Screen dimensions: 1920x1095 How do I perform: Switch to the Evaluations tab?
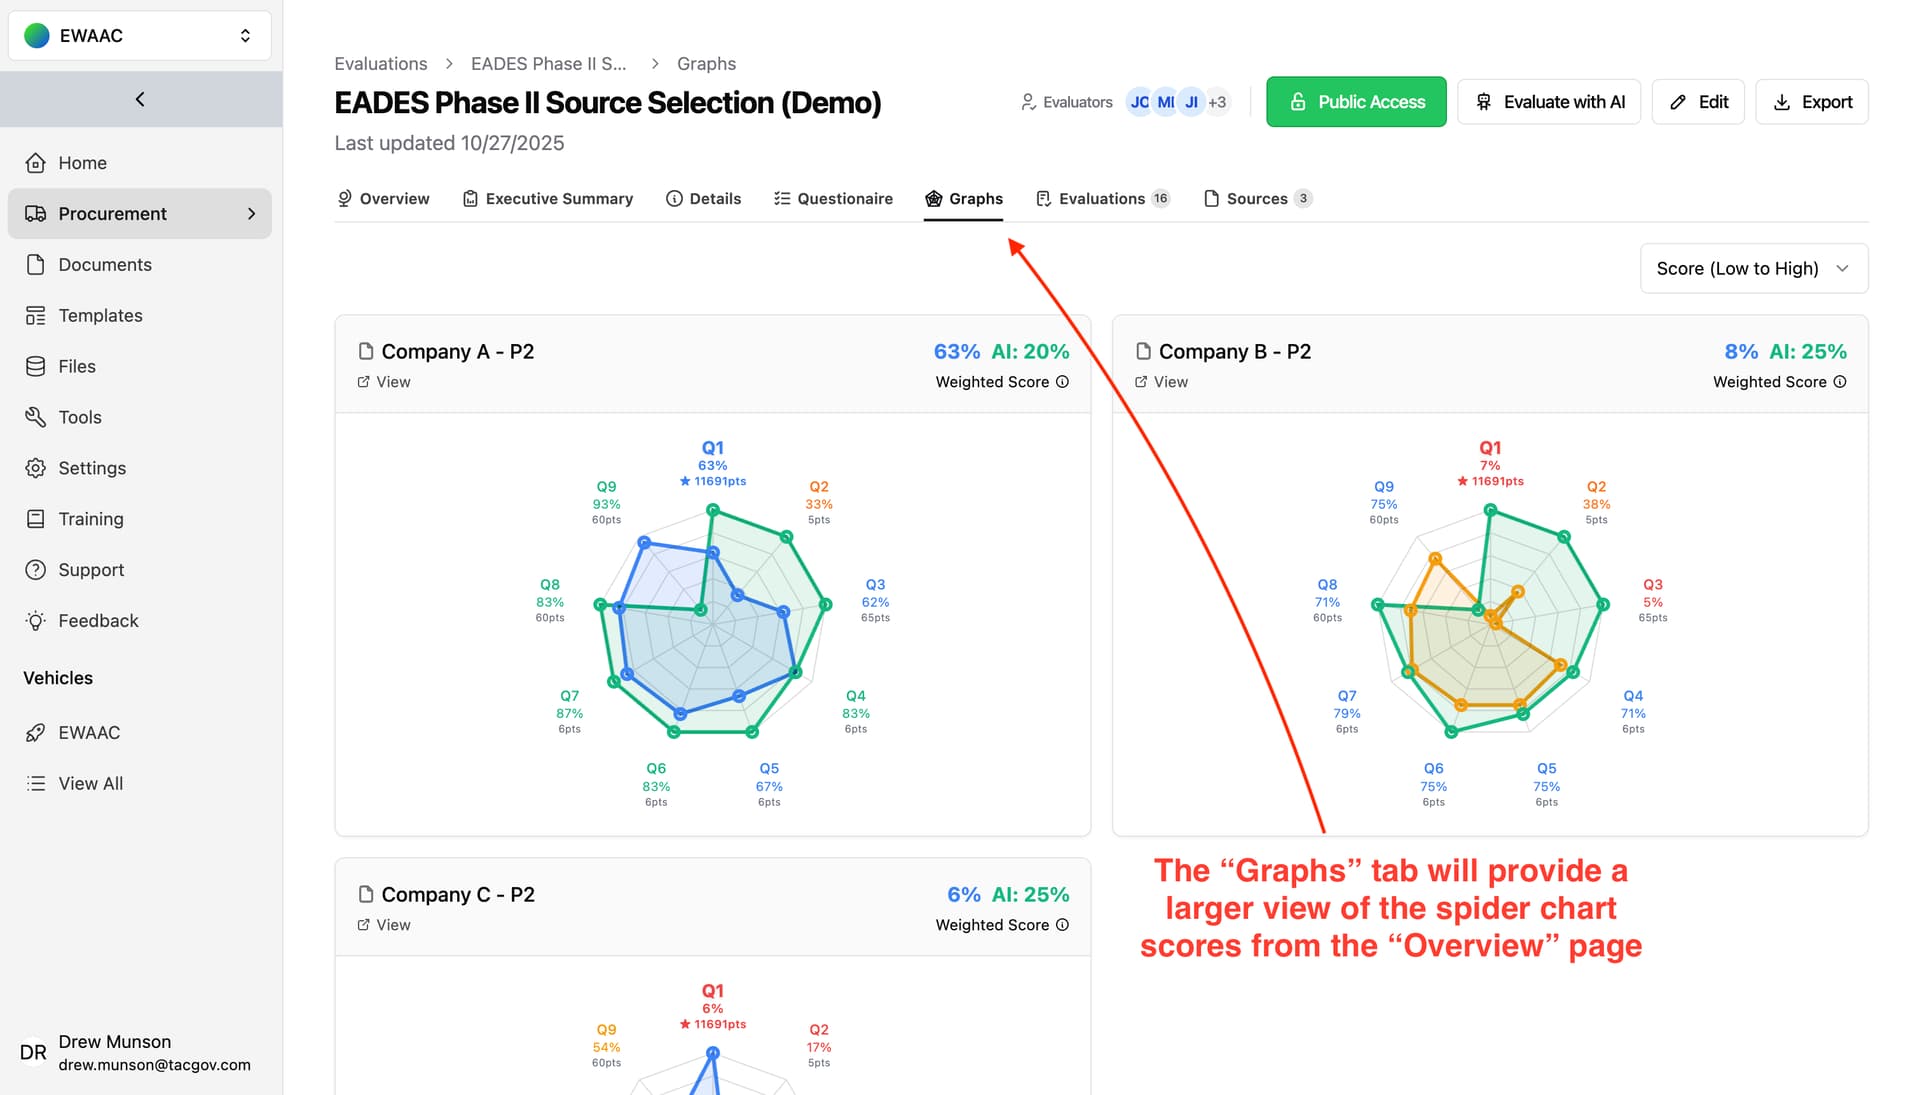pyautogui.click(x=1101, y=199)
